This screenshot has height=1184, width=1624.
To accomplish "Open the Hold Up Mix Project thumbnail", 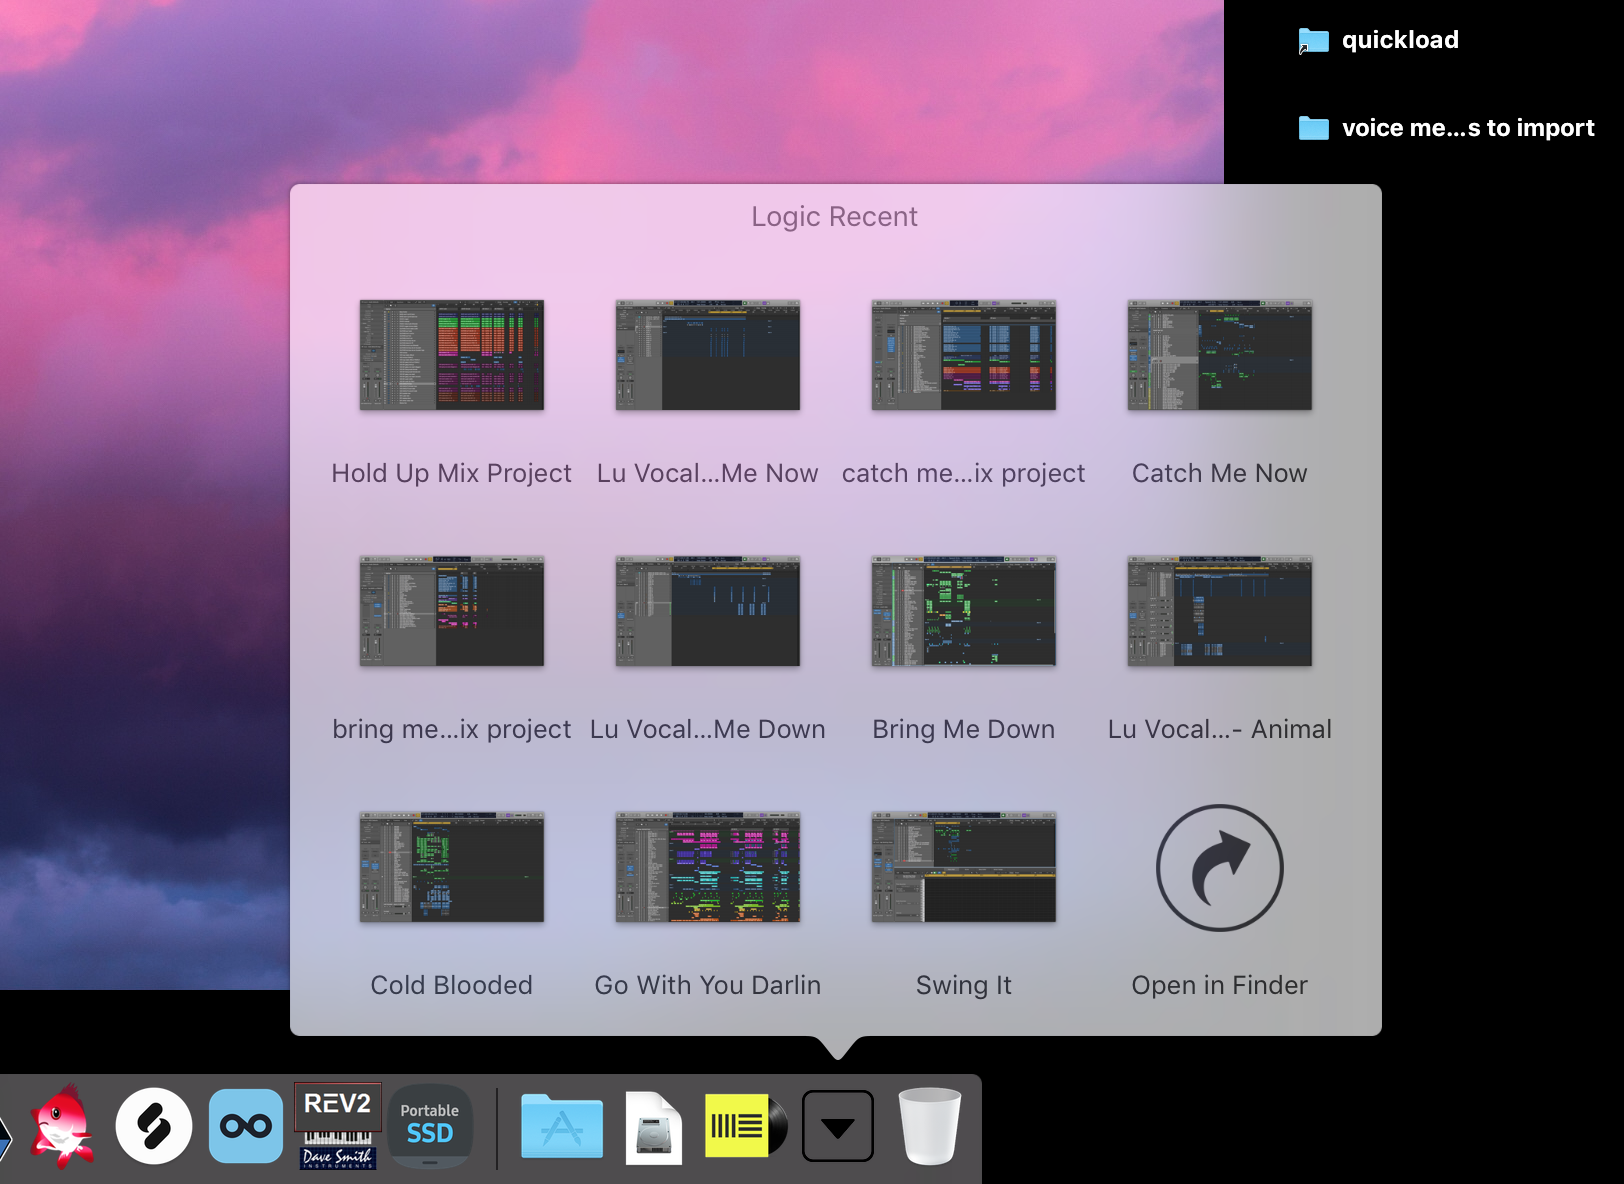I will [452, 355].
